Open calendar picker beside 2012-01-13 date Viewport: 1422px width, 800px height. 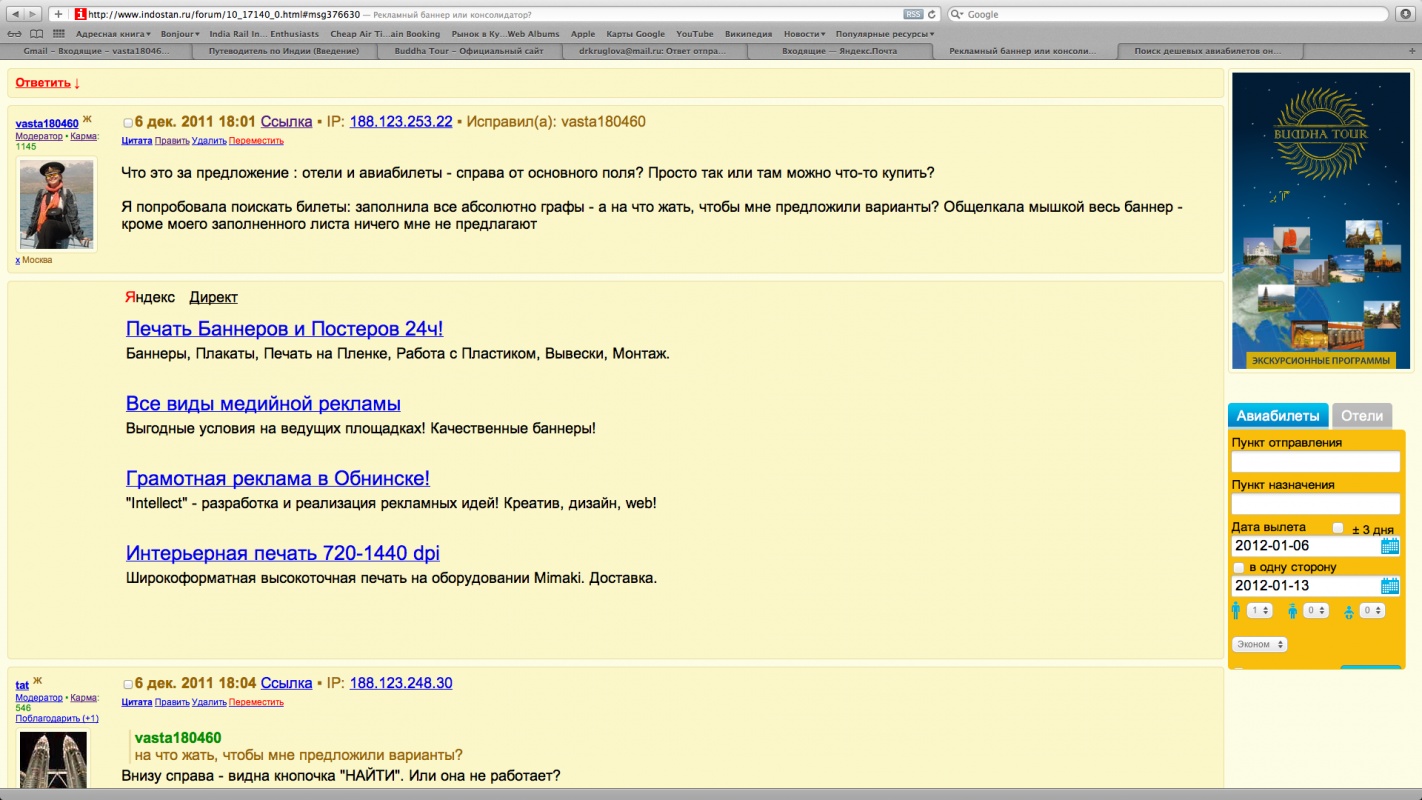click(x=1390, y=586)
